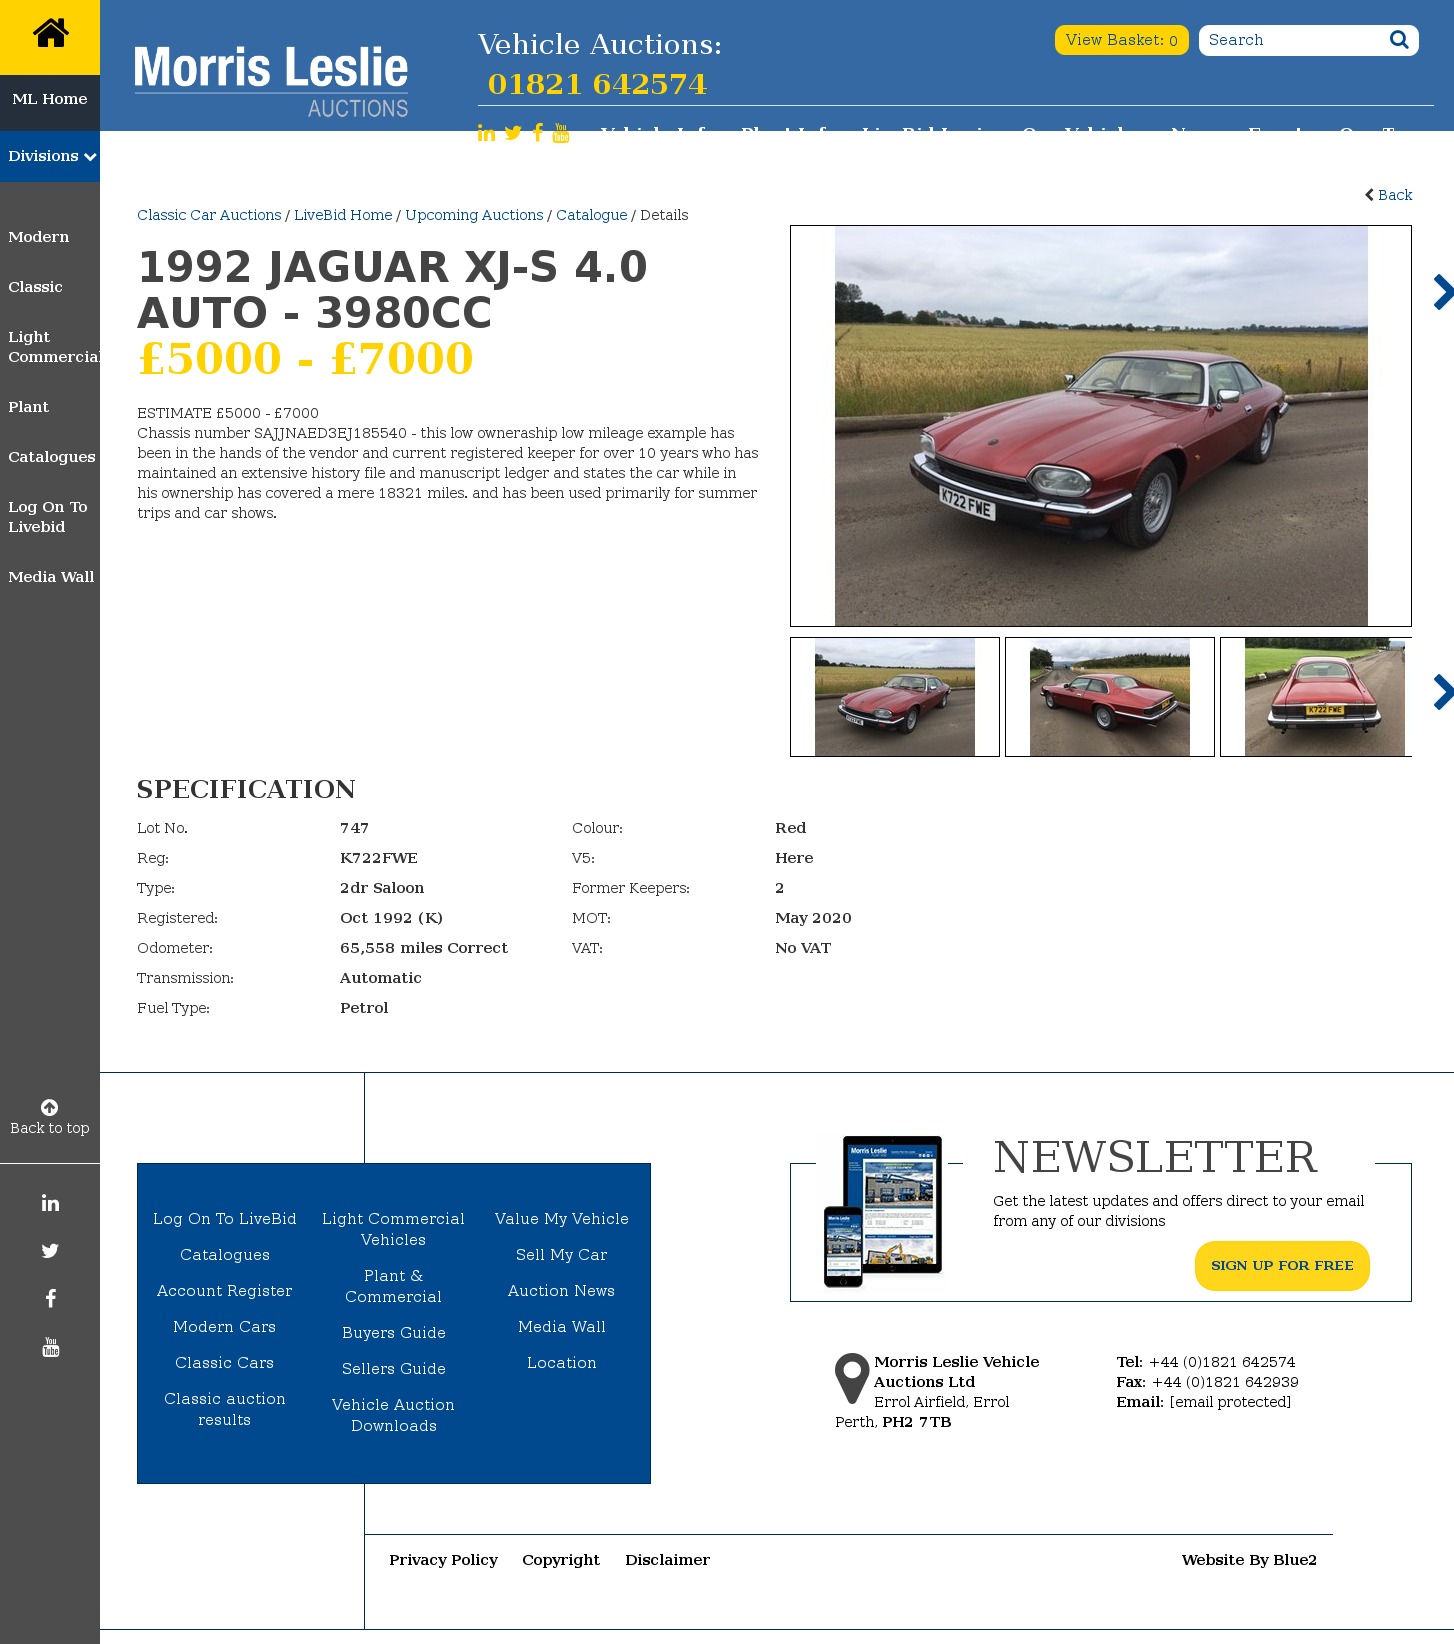Screen dimensions: 1454x1644
Task: Open Catalogue breadcrumb link
Action: [x=592, y=215]
